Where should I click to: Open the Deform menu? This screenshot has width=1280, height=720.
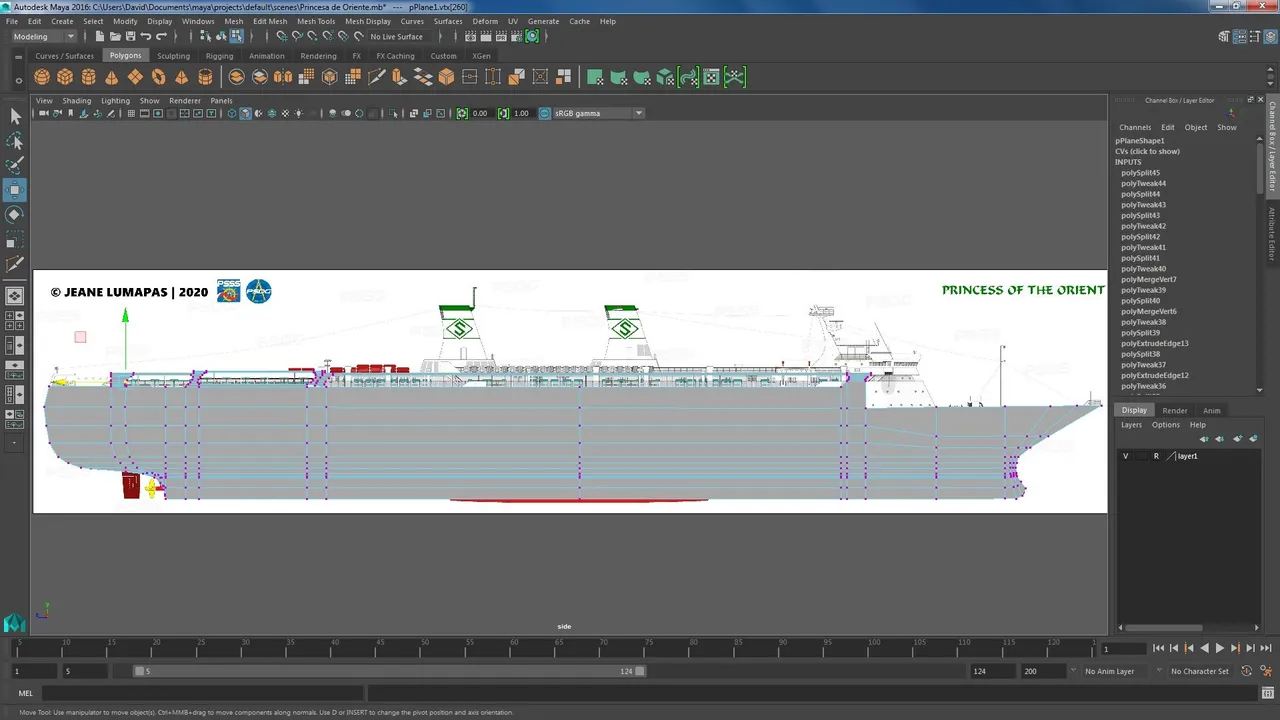[485, 21]
